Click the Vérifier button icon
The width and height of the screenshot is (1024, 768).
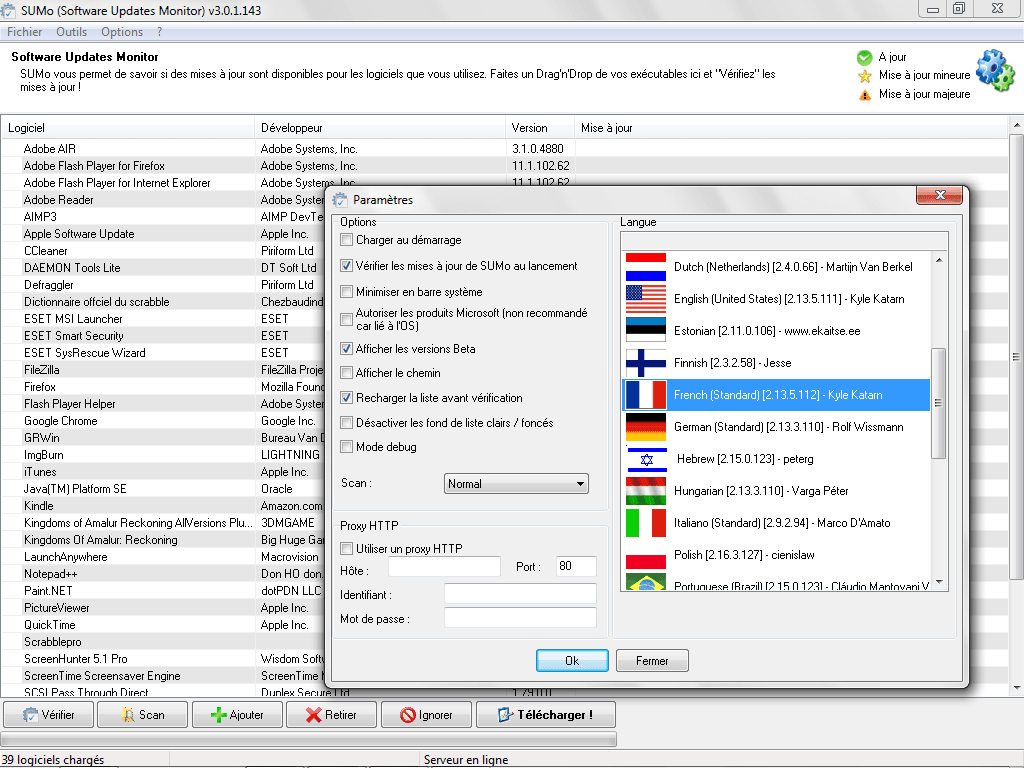click(x=31, y=715)
